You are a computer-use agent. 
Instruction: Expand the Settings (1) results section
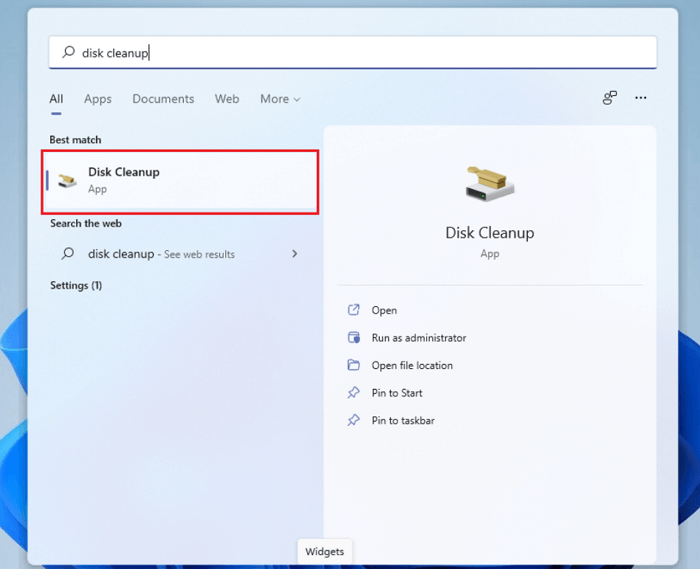[76, 286]
